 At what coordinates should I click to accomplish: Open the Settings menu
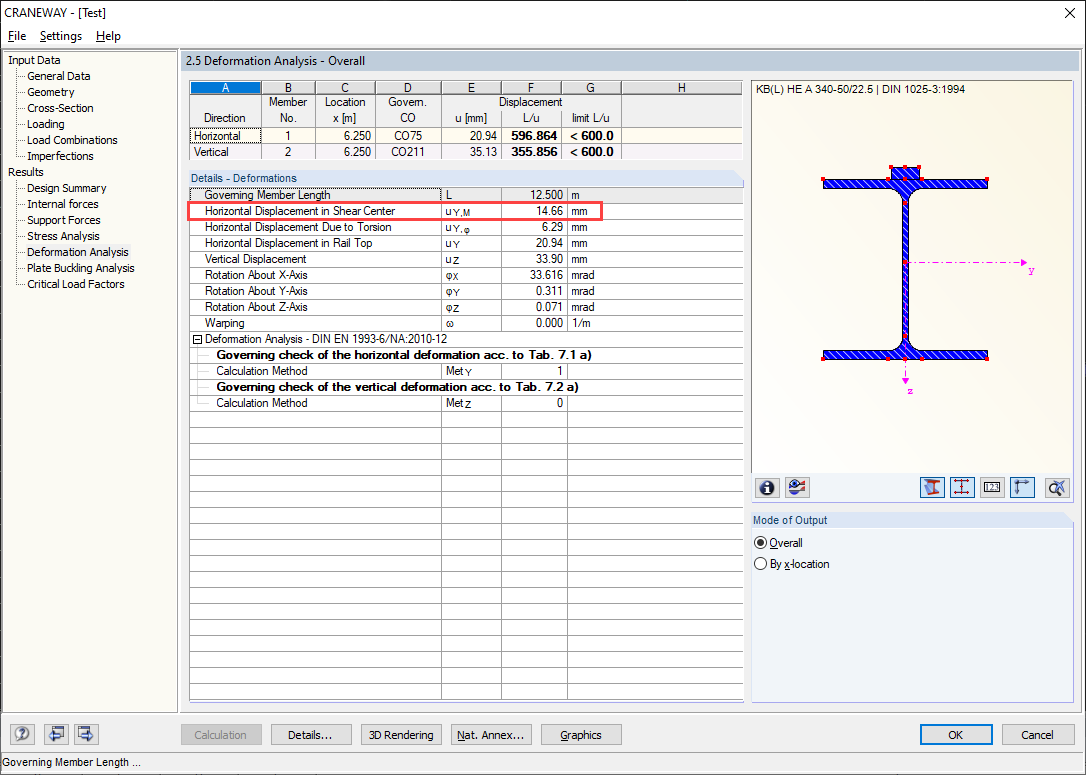pos(60,36)
